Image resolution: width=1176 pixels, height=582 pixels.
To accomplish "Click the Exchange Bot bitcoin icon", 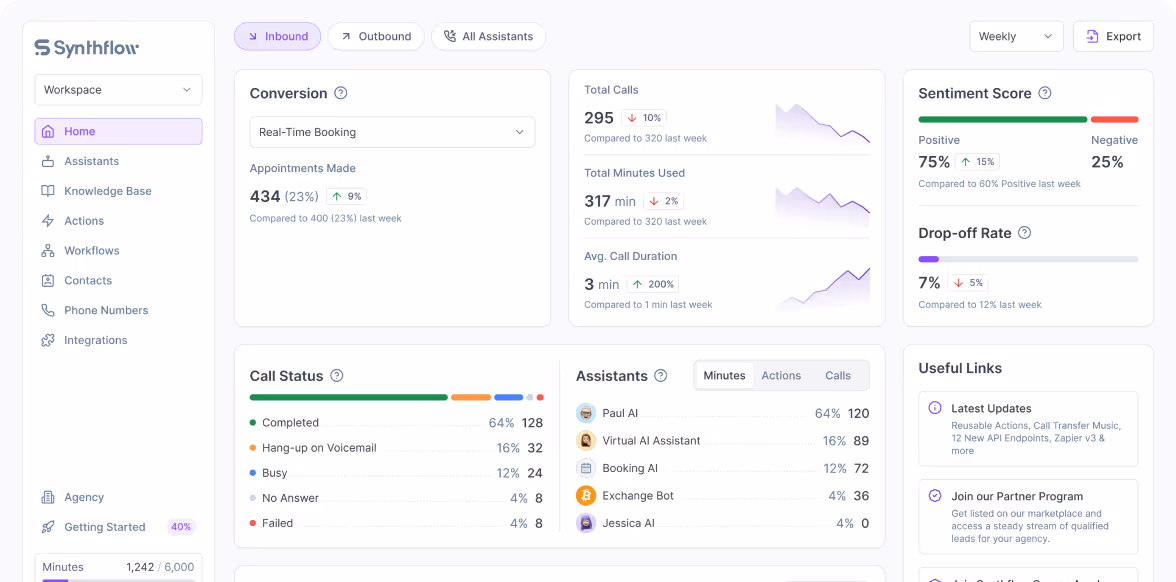I will click(586, 496).
